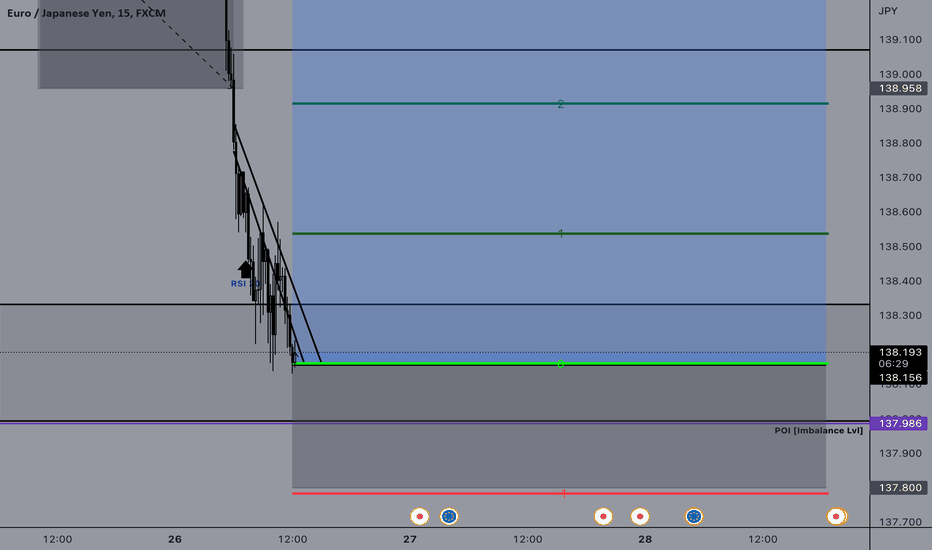
Task: Click the dark green target line labeled 1
Action: tap(560, 234)
